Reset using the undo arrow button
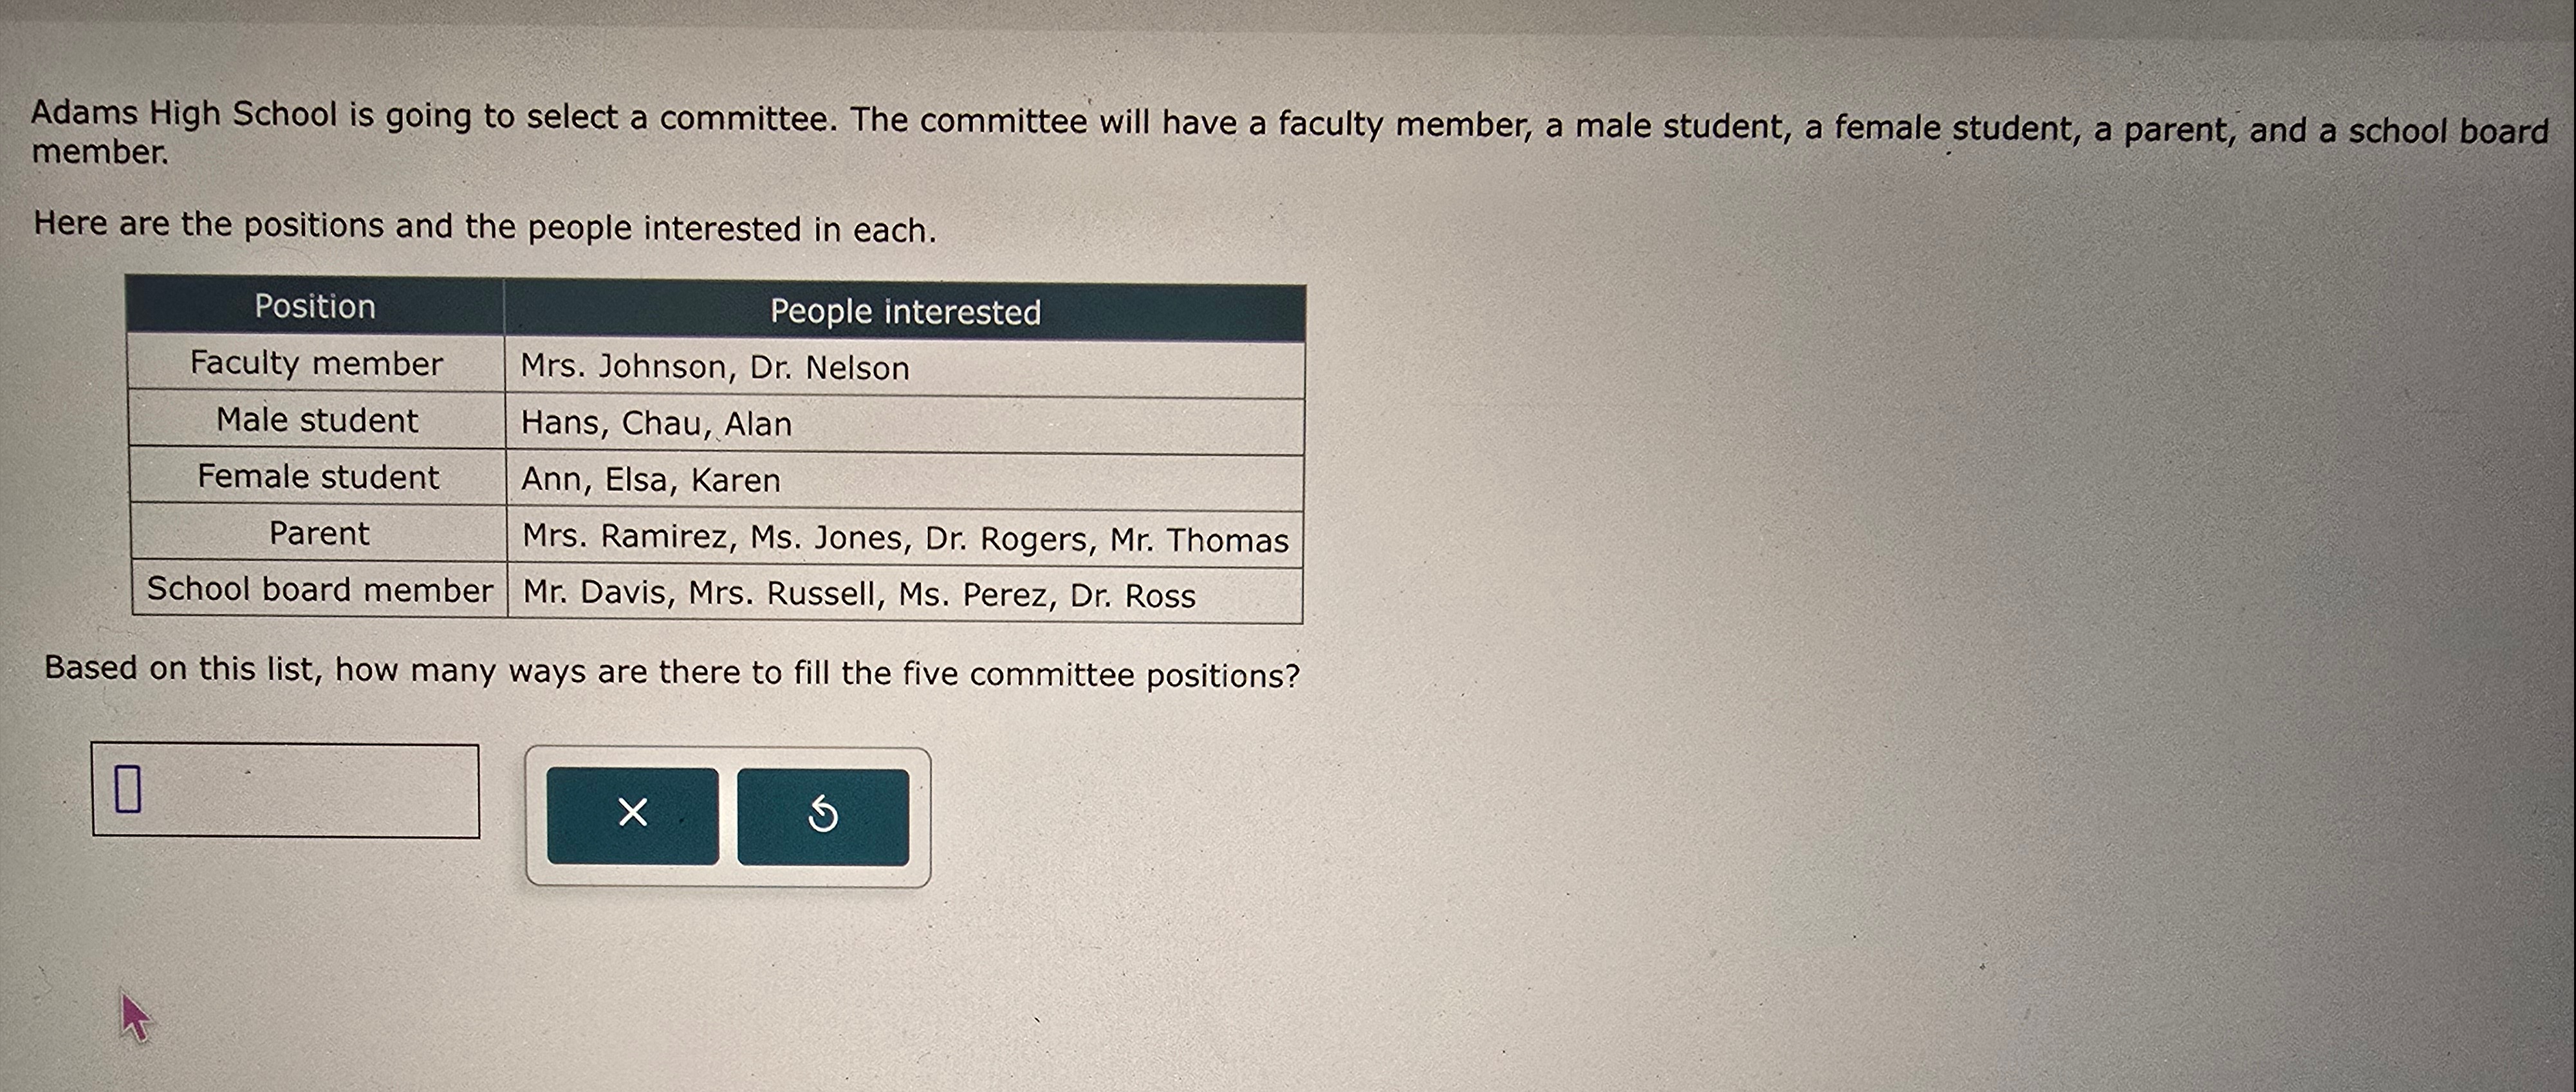 click(823, 816)
